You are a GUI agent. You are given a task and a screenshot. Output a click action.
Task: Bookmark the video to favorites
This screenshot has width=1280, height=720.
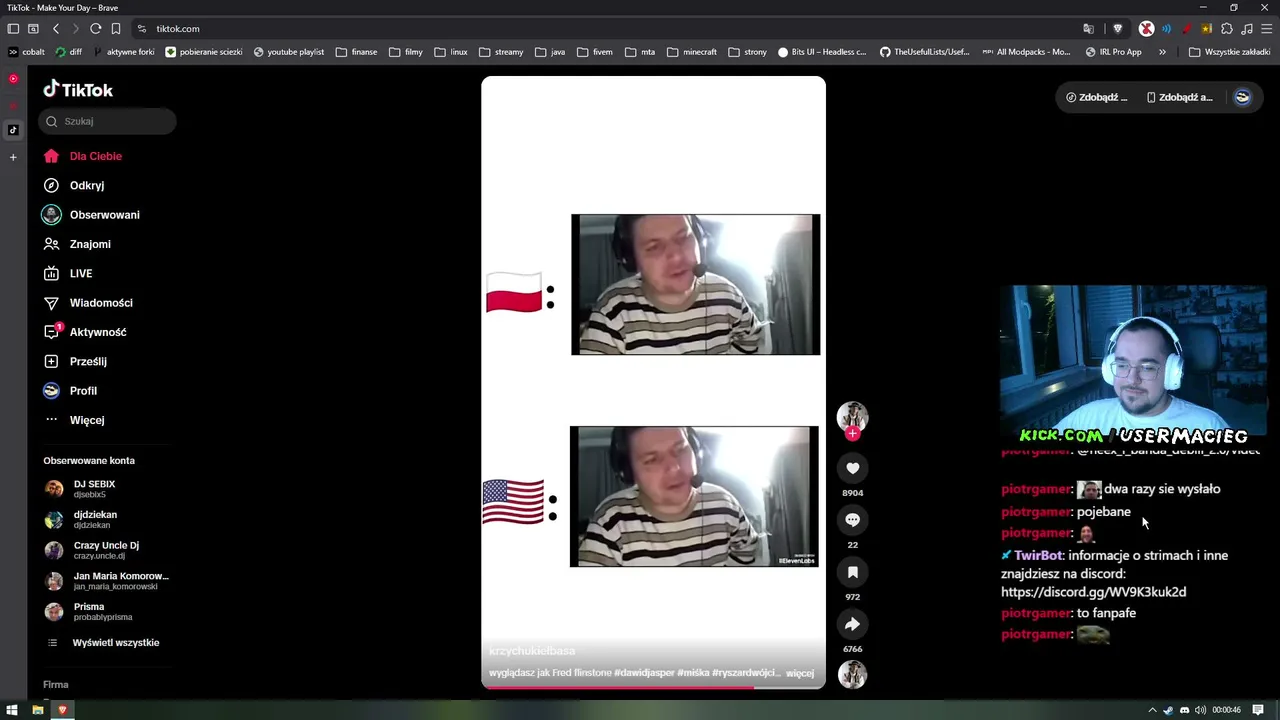(852, 572)
